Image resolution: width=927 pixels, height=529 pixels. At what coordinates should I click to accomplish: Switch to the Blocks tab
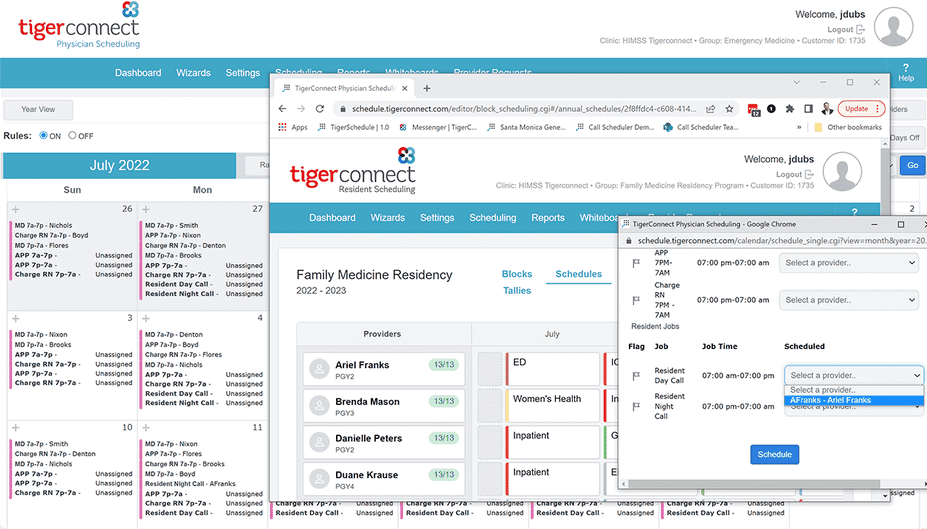517,274
